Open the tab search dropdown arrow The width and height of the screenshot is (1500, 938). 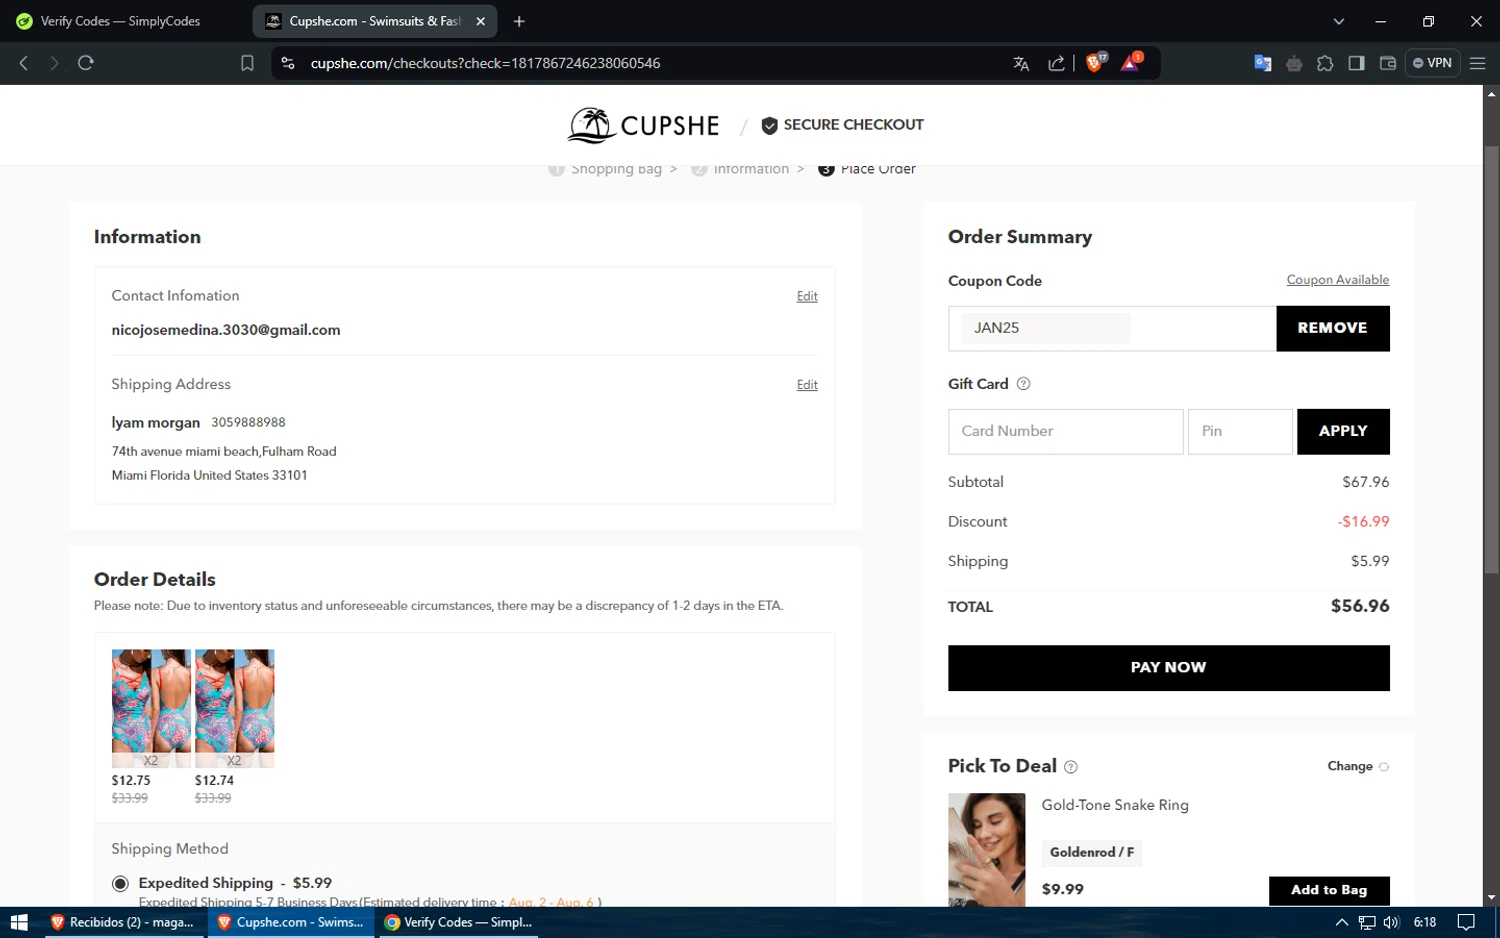pyautogui.click(x=1339, y=21)
